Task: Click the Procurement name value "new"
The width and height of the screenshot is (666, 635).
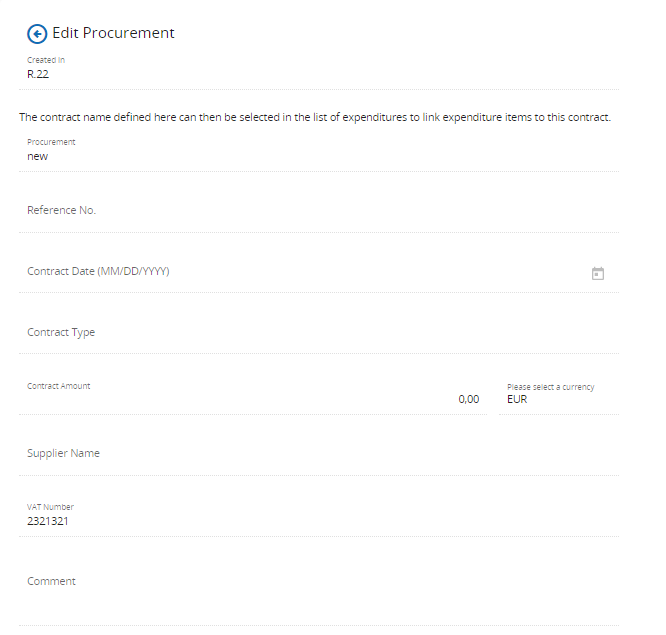Action: click(38, 156)
